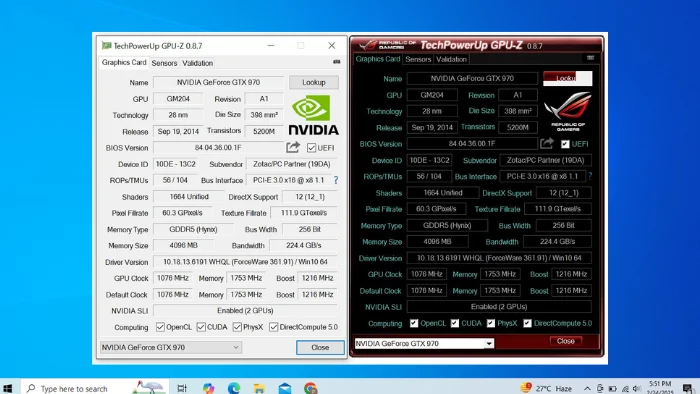
Task: Click the Bandwidth 224.4 GB/s value in left window
Action: 304,245
